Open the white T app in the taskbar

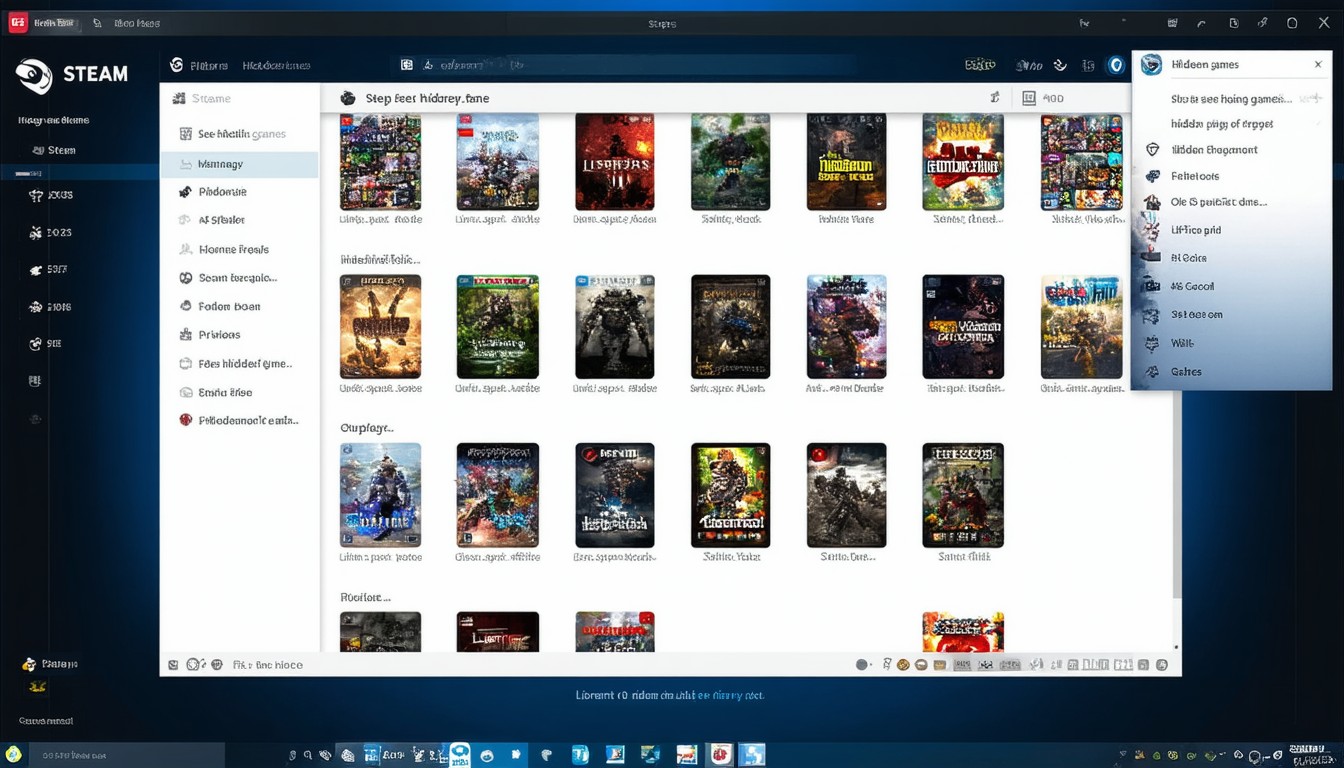[x=580, y=755]
